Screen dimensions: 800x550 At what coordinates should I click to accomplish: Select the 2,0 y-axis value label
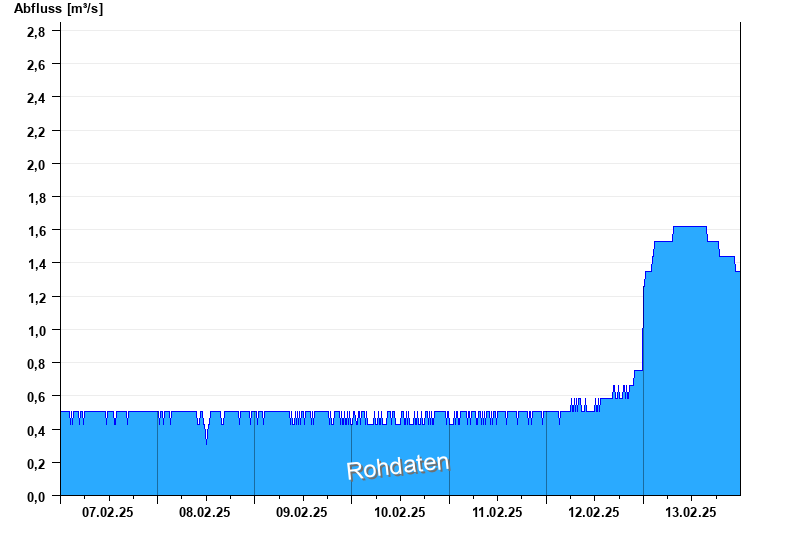pos(36,164)
